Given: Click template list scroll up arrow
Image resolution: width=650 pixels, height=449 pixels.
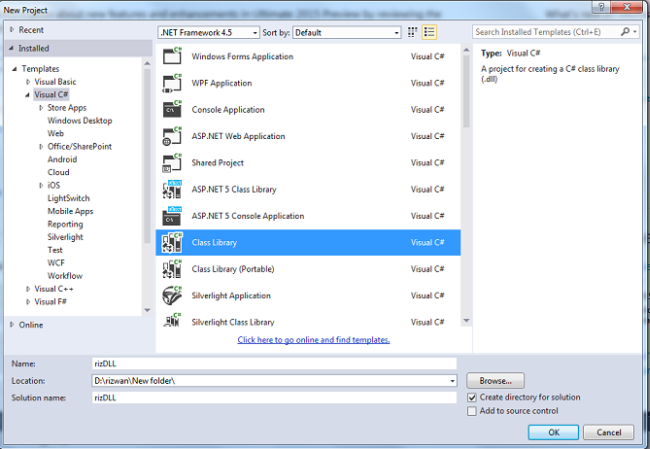Looking at the screenshot, I should pyautogui.click(x=466, y=50).
